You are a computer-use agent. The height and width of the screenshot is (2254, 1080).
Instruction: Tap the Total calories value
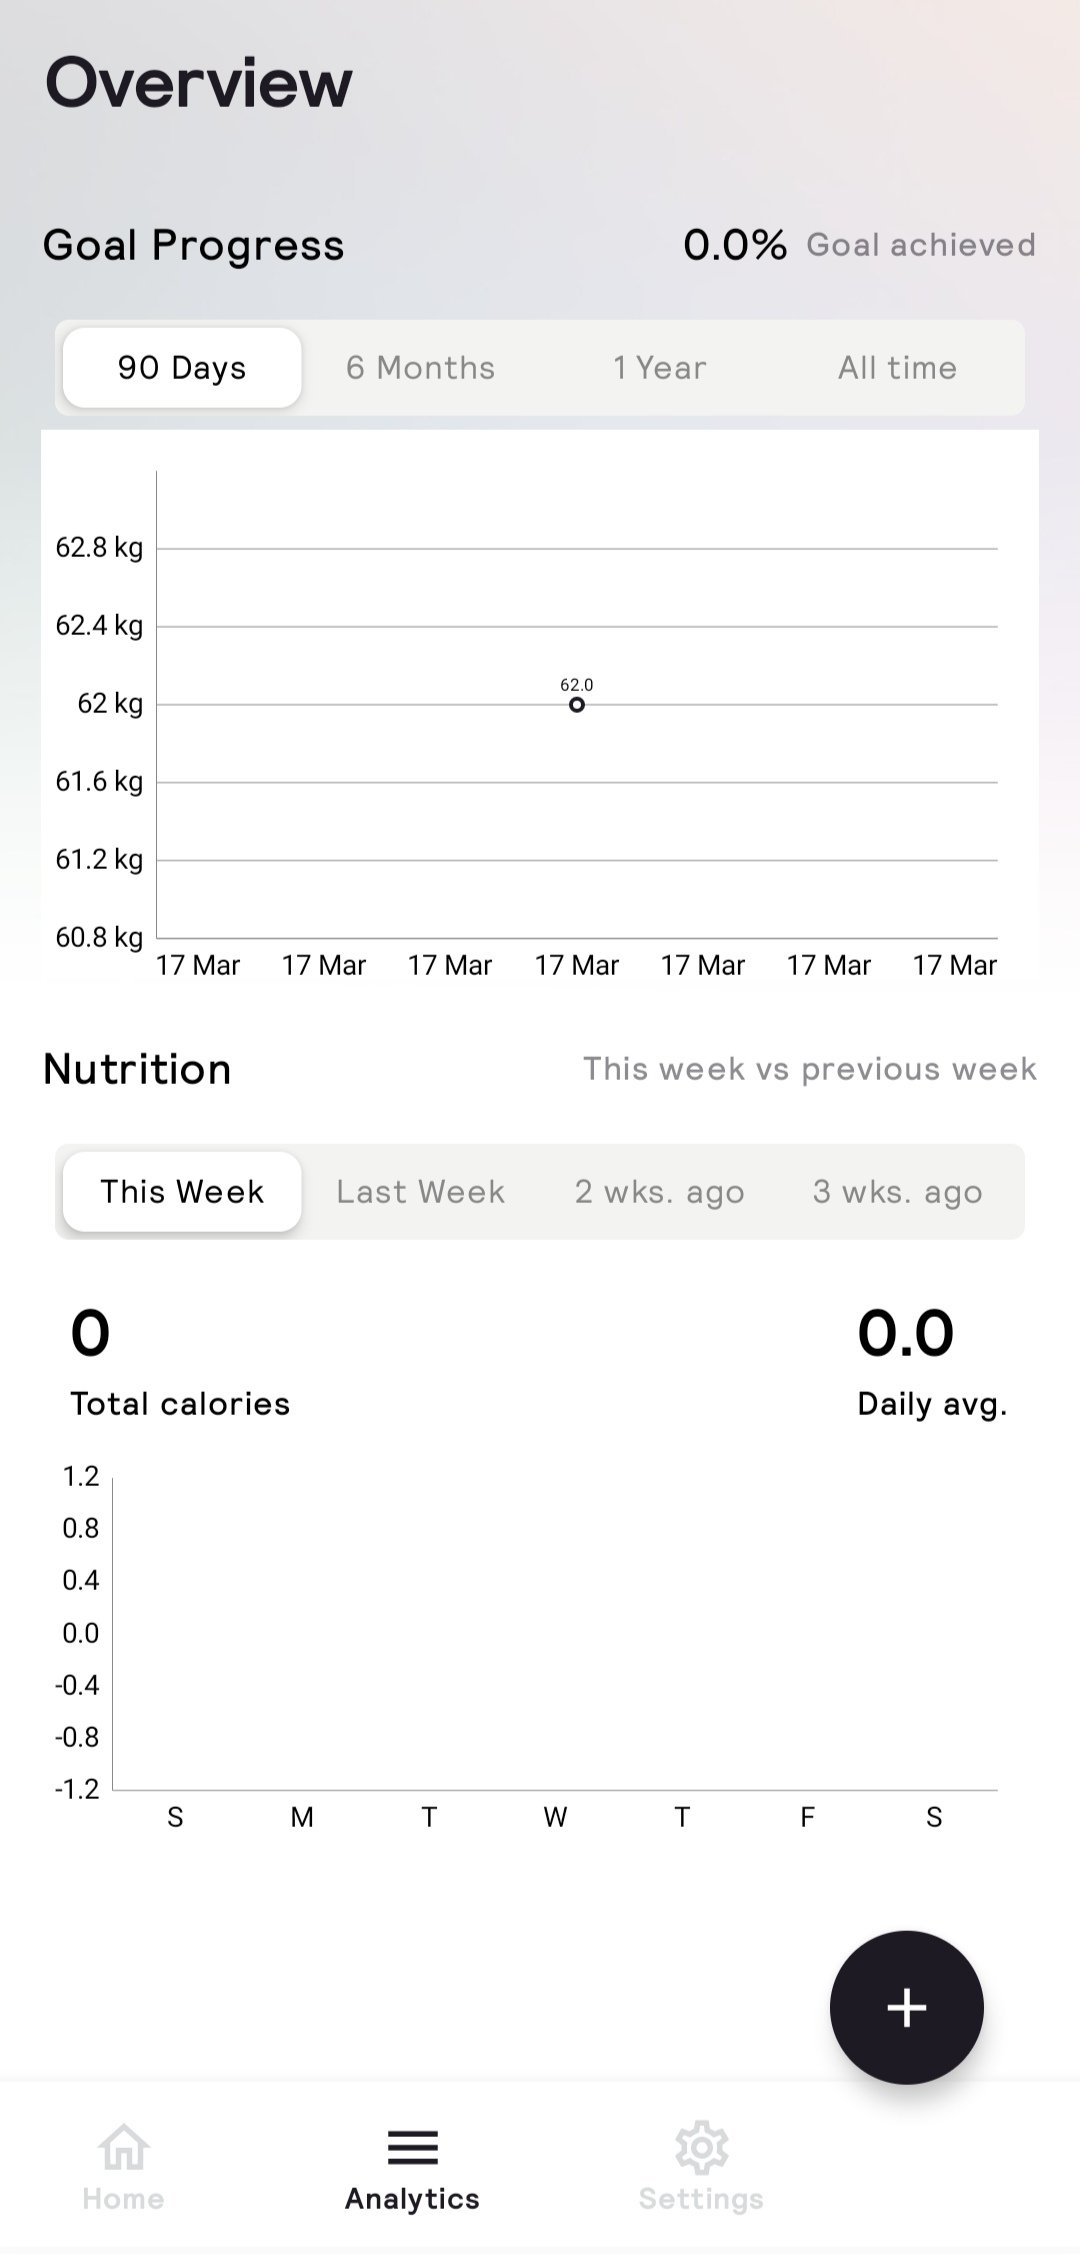[90, 1333]
